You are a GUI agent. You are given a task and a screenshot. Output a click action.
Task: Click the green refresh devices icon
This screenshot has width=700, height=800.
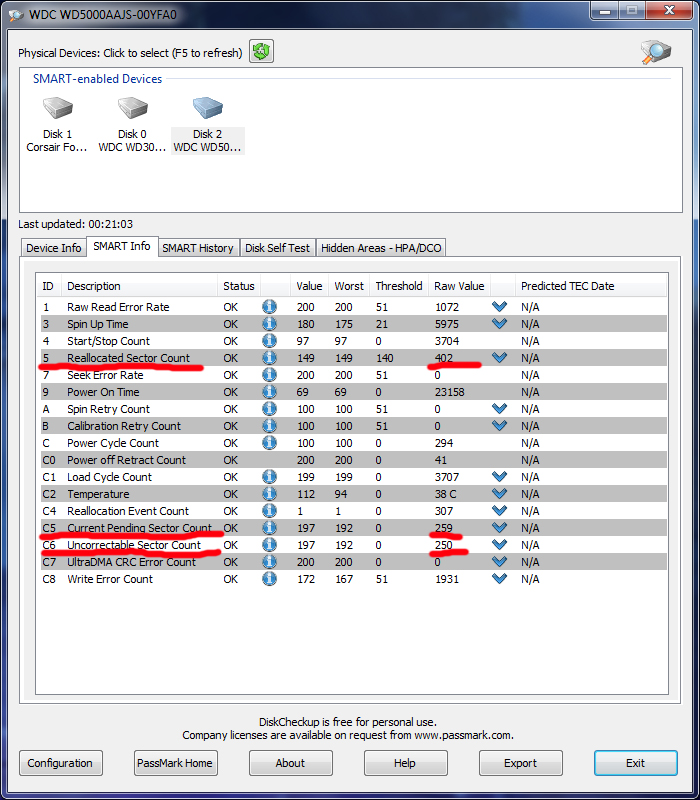261,51
